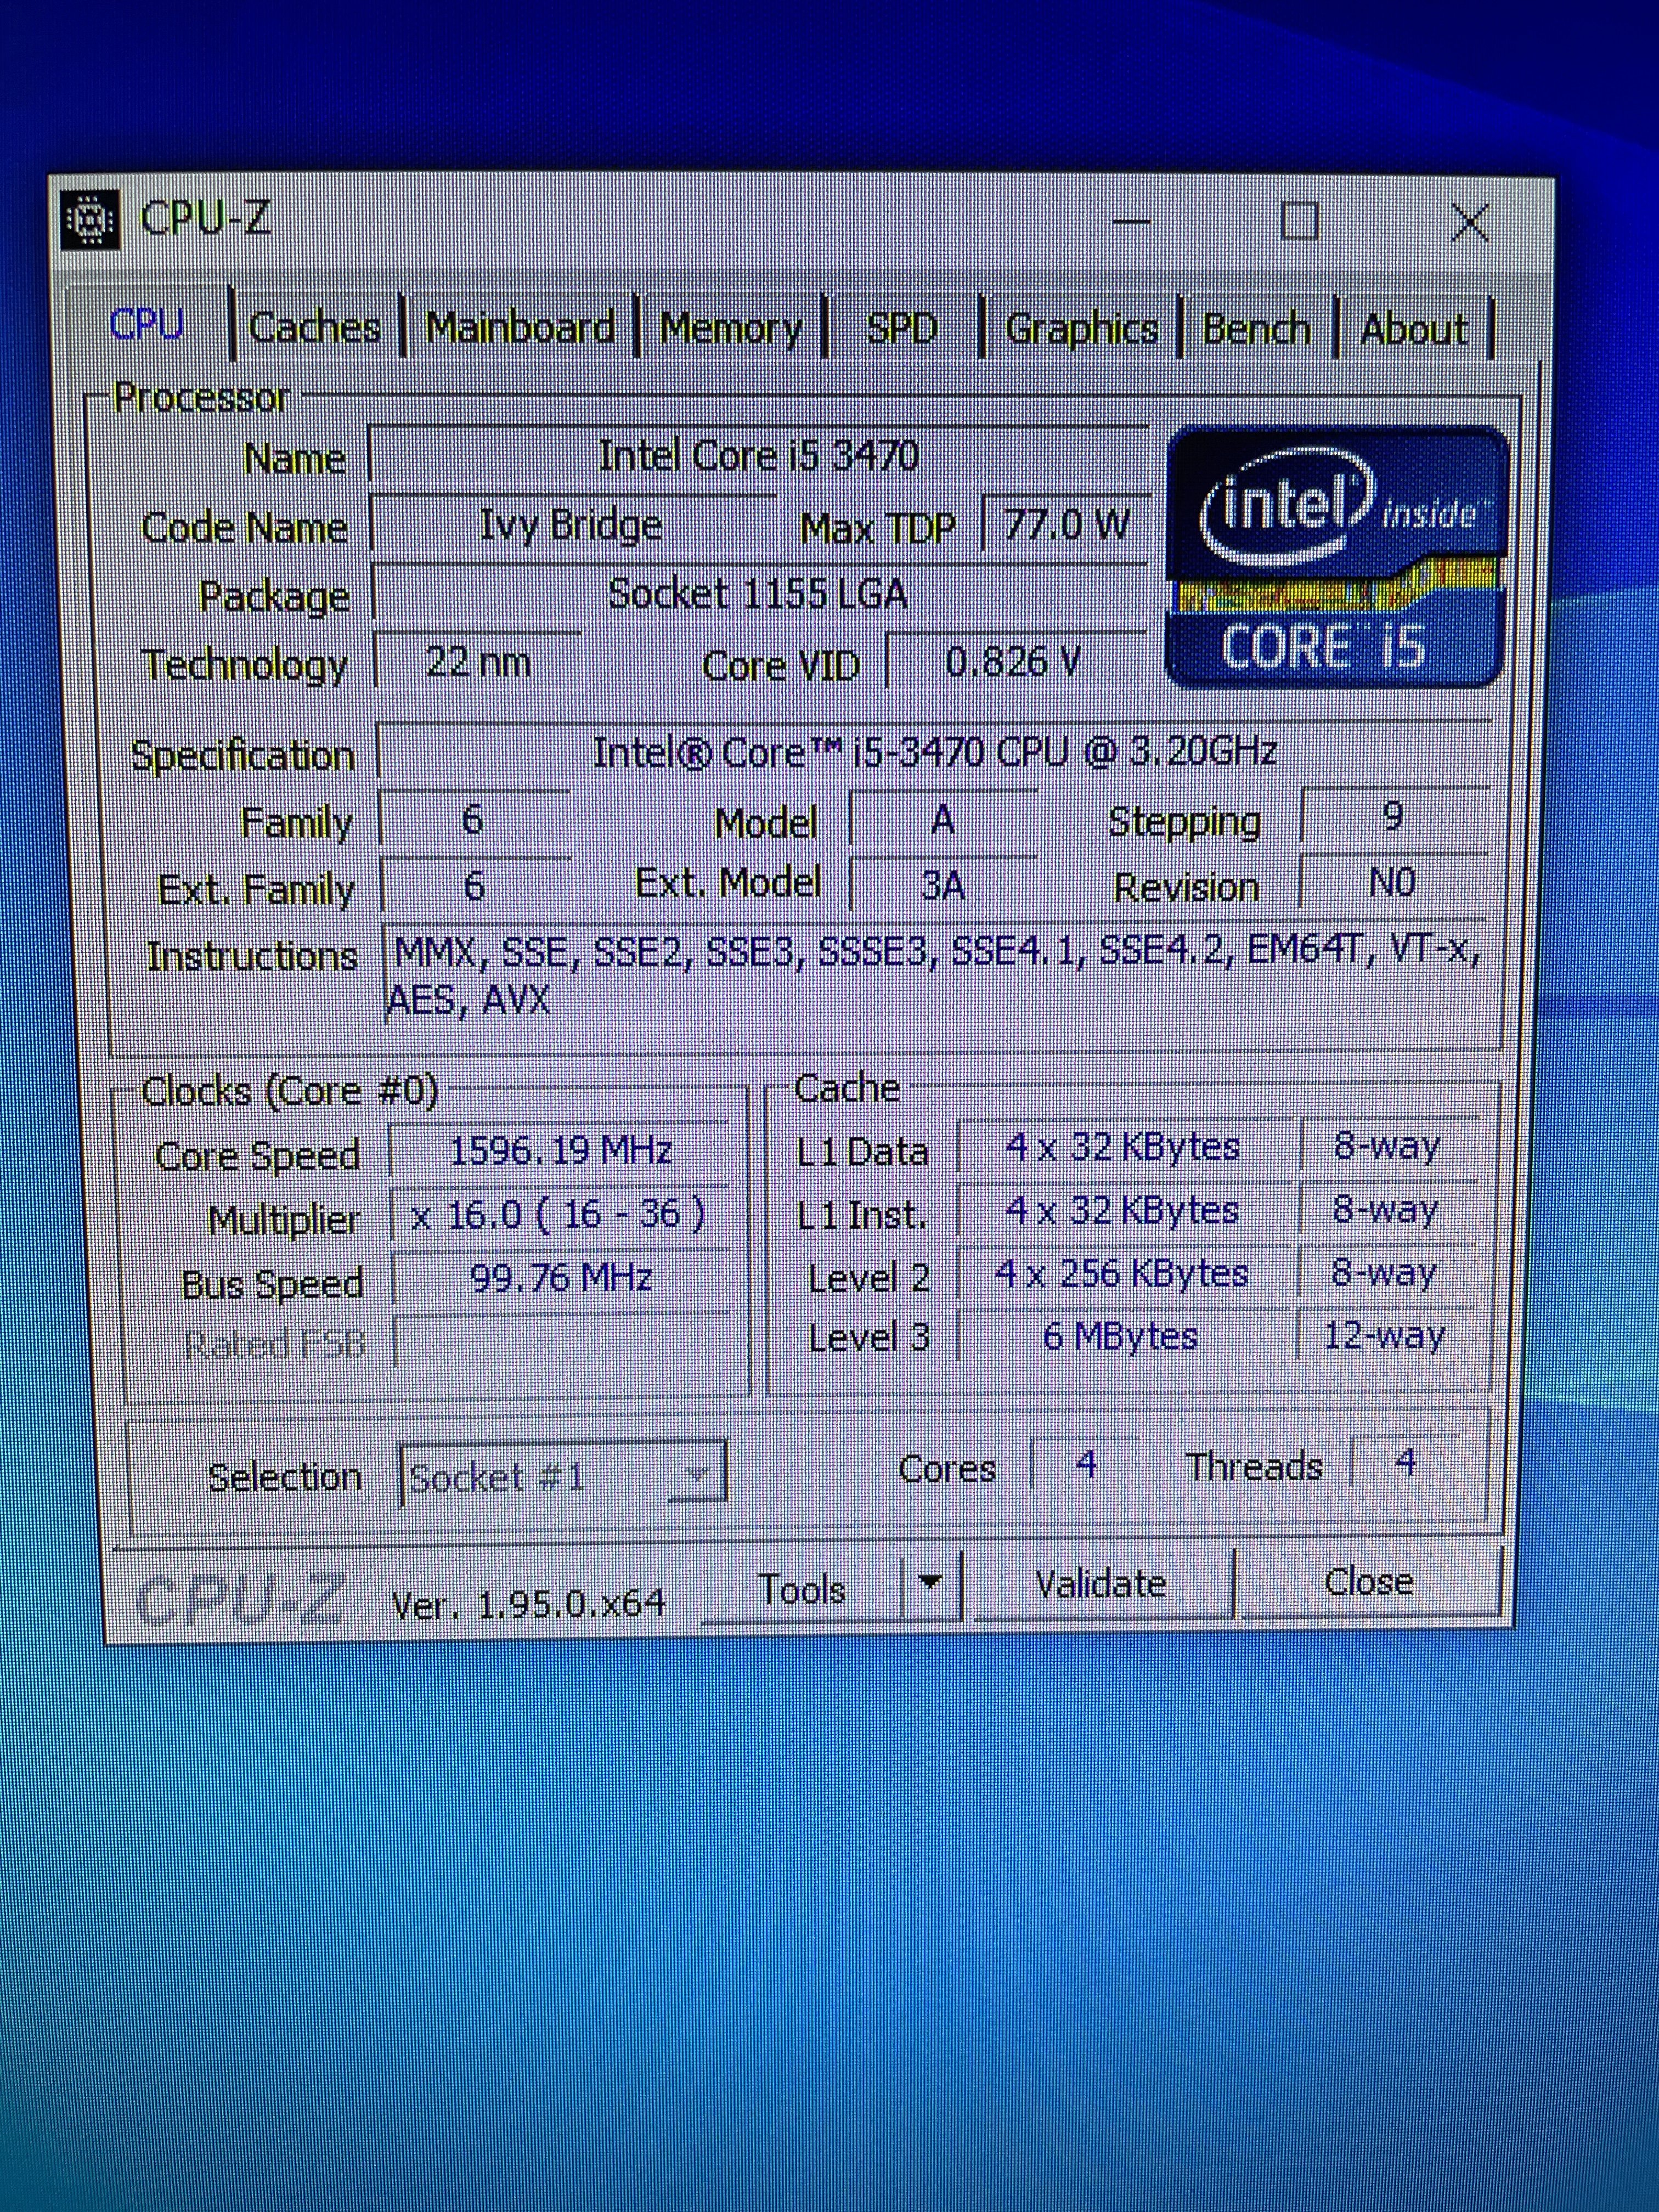Minimize the CPU-Z window

[x=1131, y=221]
